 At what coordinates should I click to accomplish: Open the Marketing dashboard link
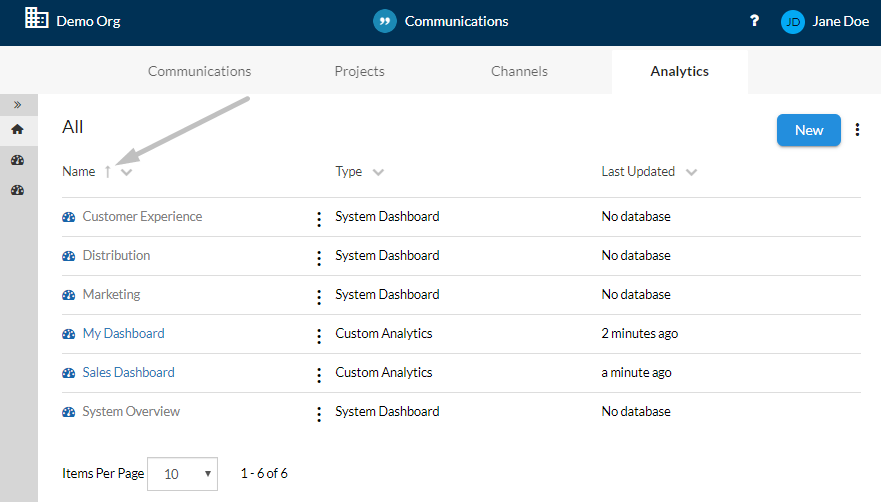[111, 295]
